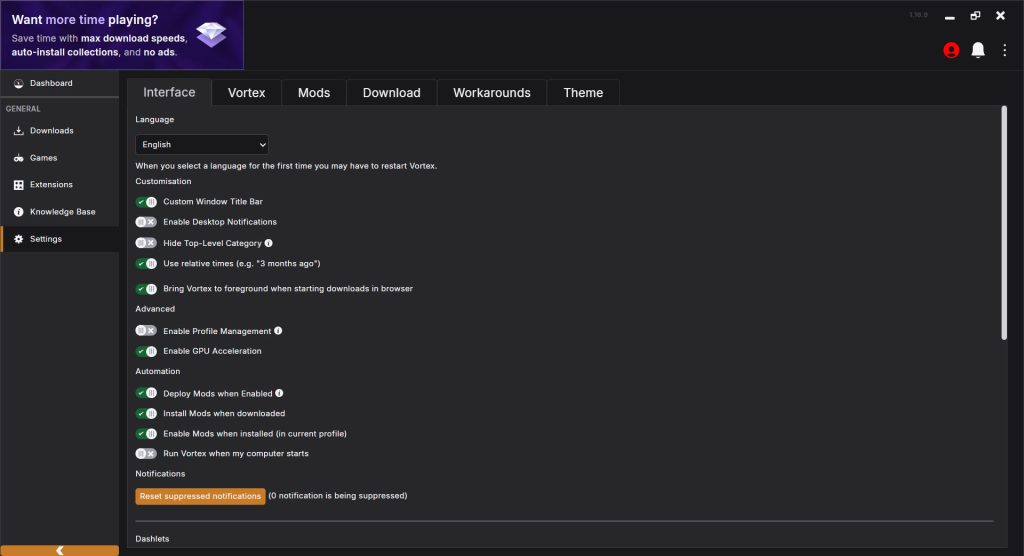Switch to the Mods tab
Image resolution: width=1024 pixels, height=556 pixels.
pyautogui.click(x=314, y=93)
